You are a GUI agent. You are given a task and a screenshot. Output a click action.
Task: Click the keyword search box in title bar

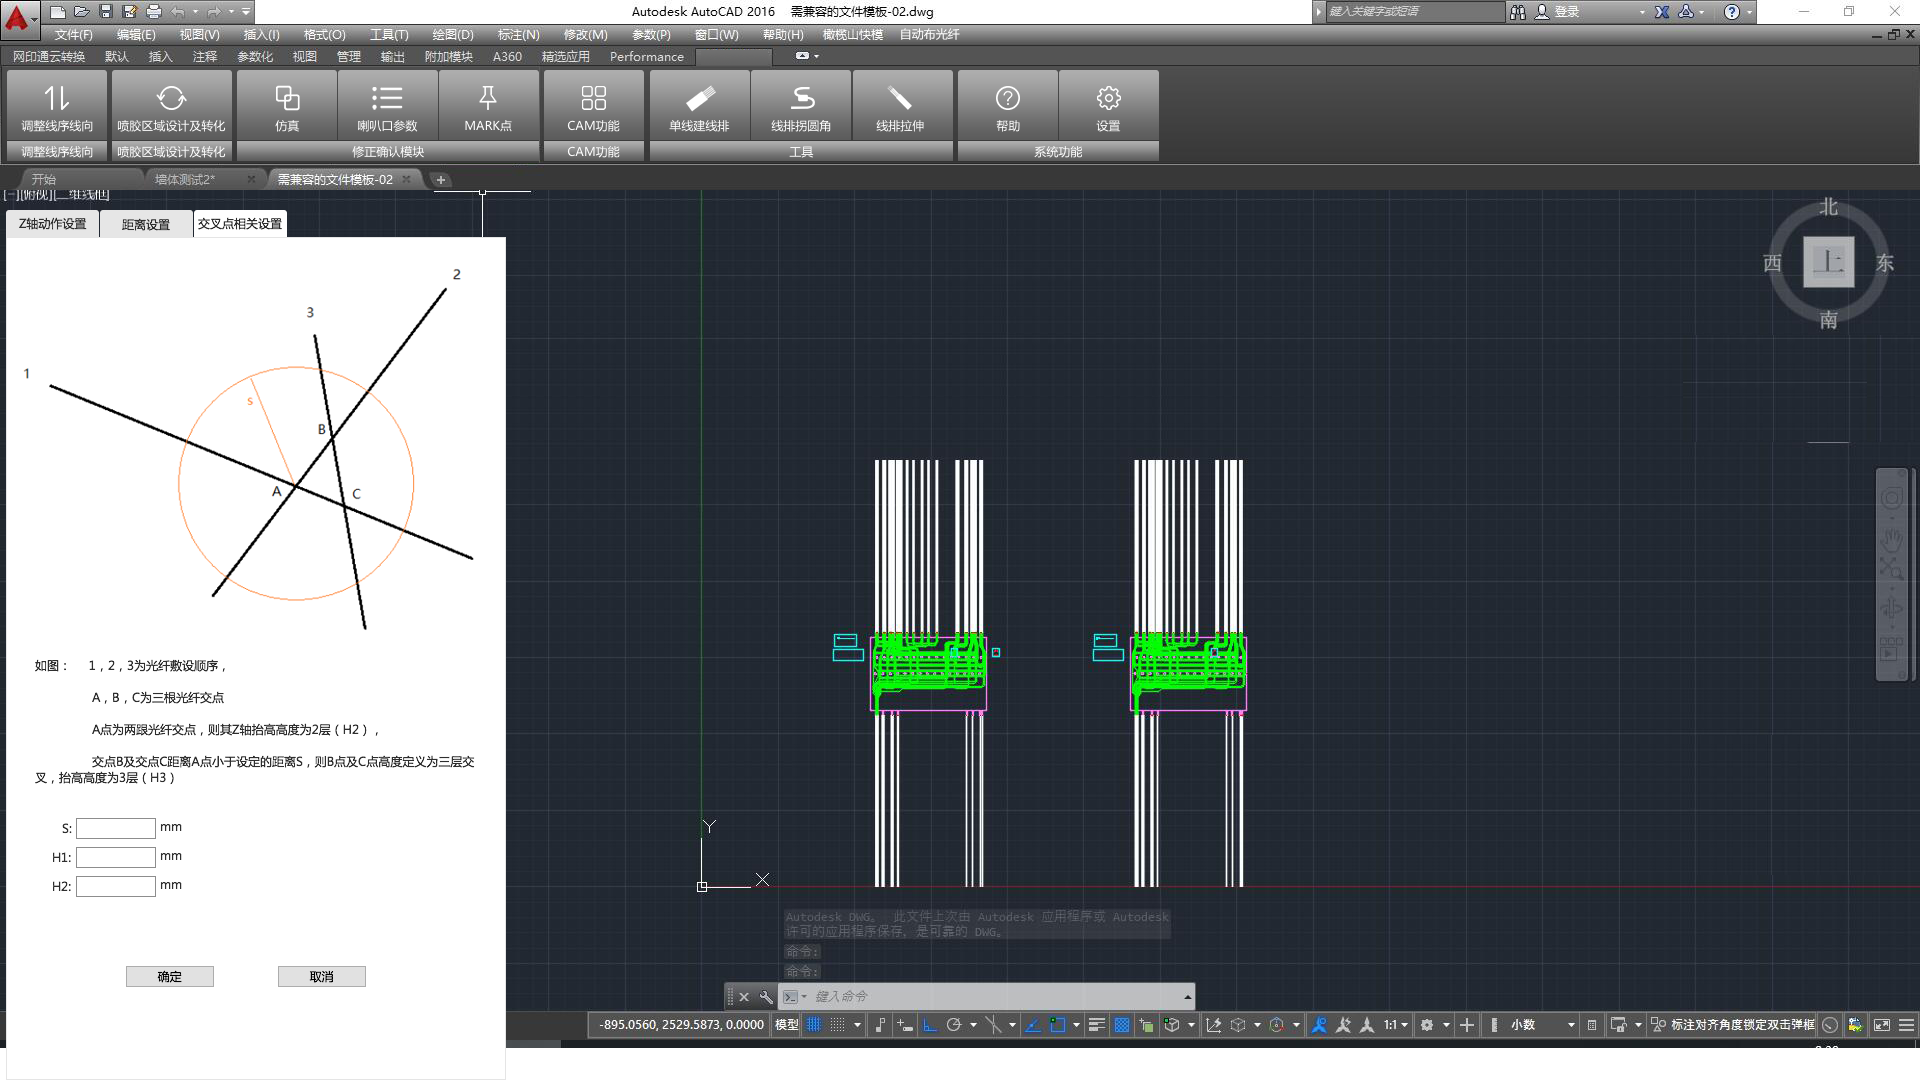pyautogui.click(x=1414, y=12)
